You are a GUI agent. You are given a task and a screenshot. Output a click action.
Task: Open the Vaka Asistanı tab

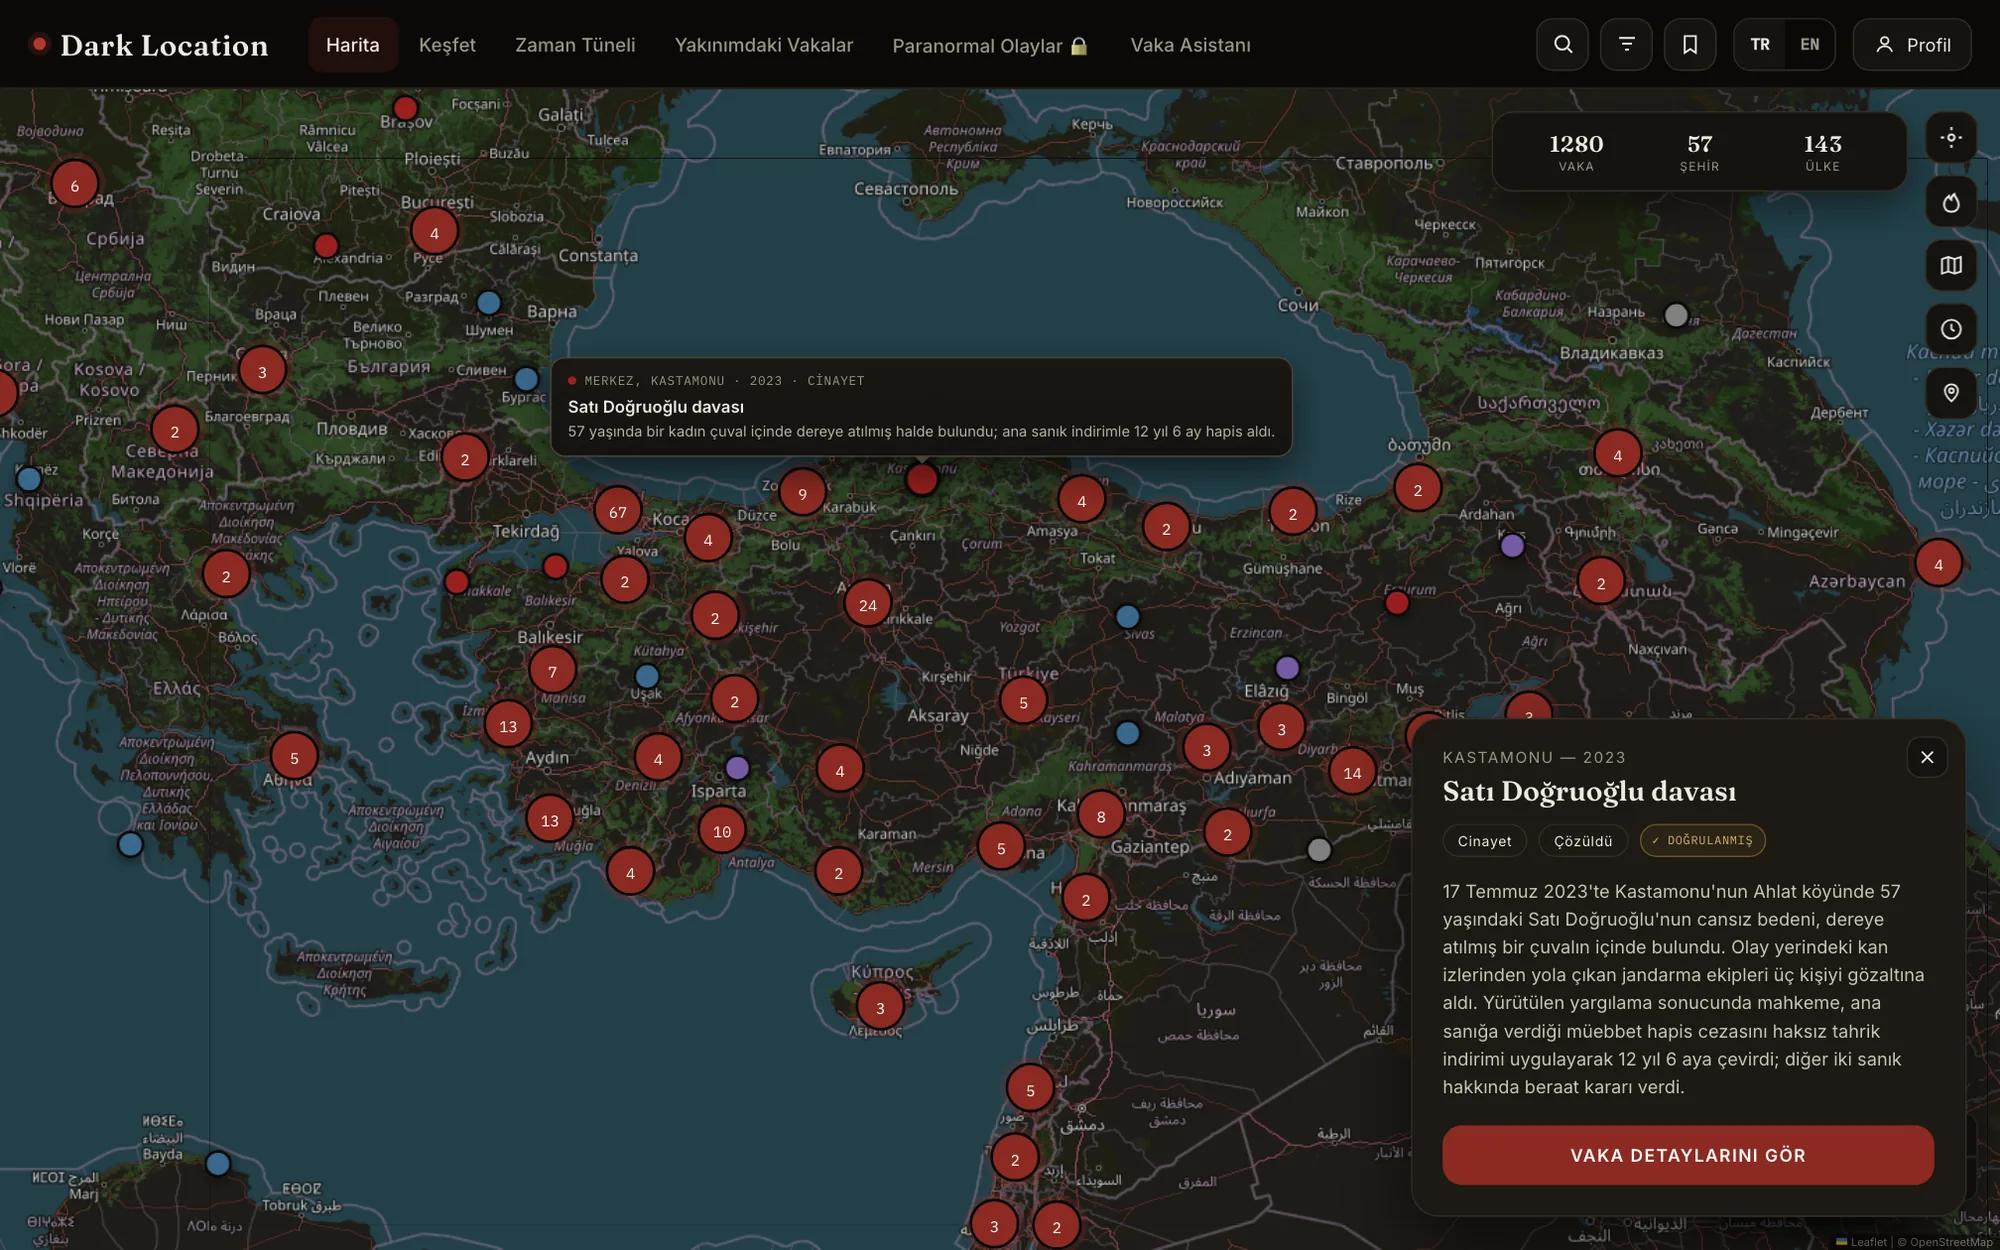pos(1190,45)
